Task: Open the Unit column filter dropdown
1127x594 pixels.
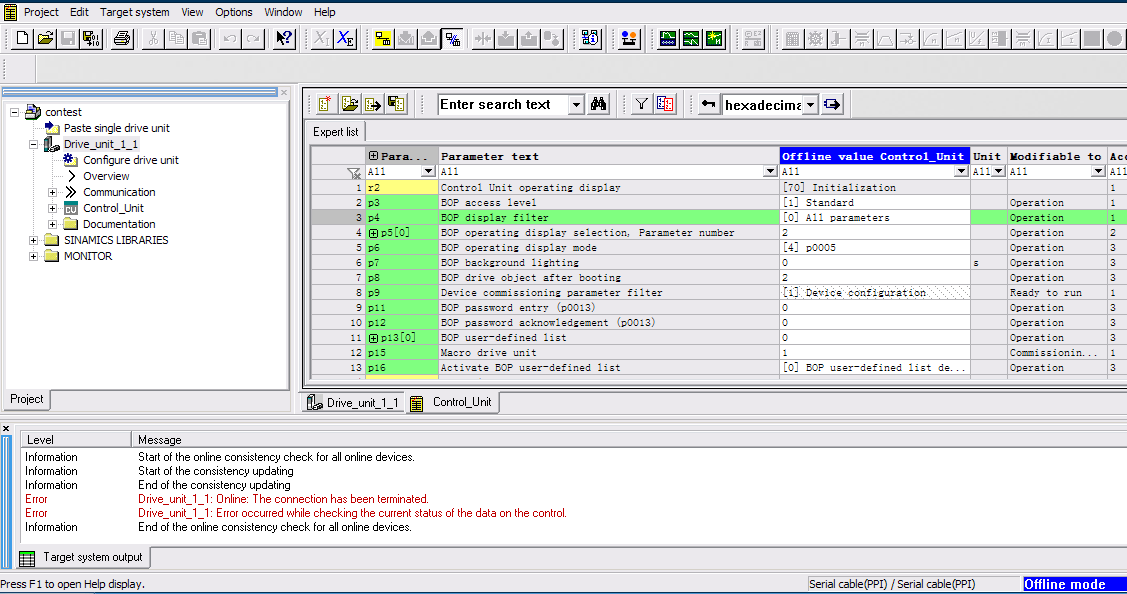Action: point(998,172)
